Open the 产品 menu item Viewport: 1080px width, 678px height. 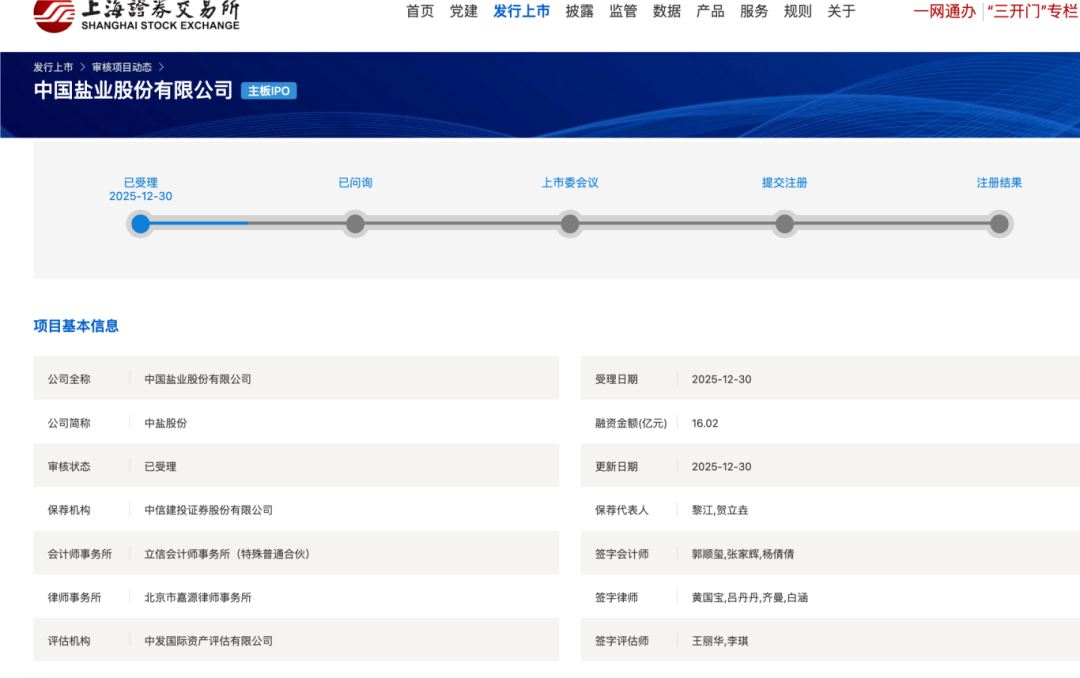(x=710, y=11)
